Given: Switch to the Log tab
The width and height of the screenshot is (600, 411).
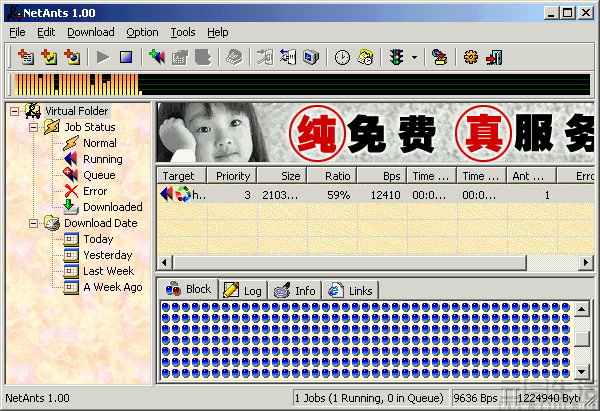Looking at the screenshot, I should (243, 291).
